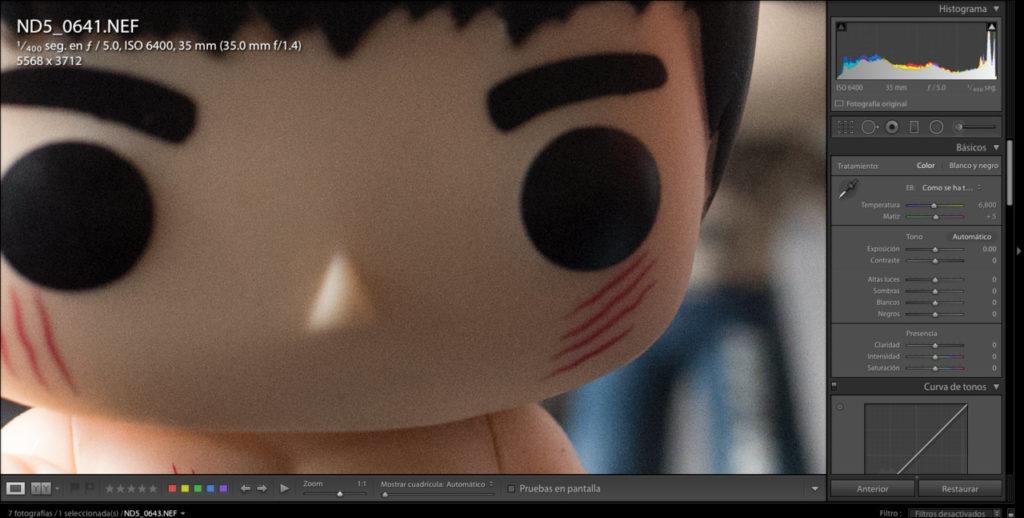Click the Blancos slider handle
The image size is (1024, 518).
[935, 303]
